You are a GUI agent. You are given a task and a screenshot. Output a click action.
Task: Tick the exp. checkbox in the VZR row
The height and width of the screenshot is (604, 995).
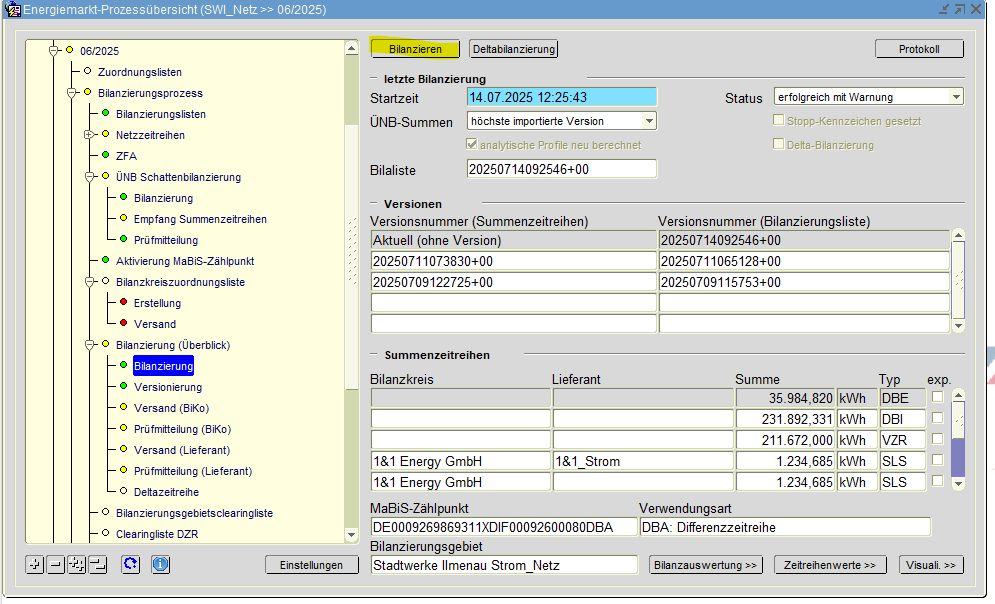[938, 439]
